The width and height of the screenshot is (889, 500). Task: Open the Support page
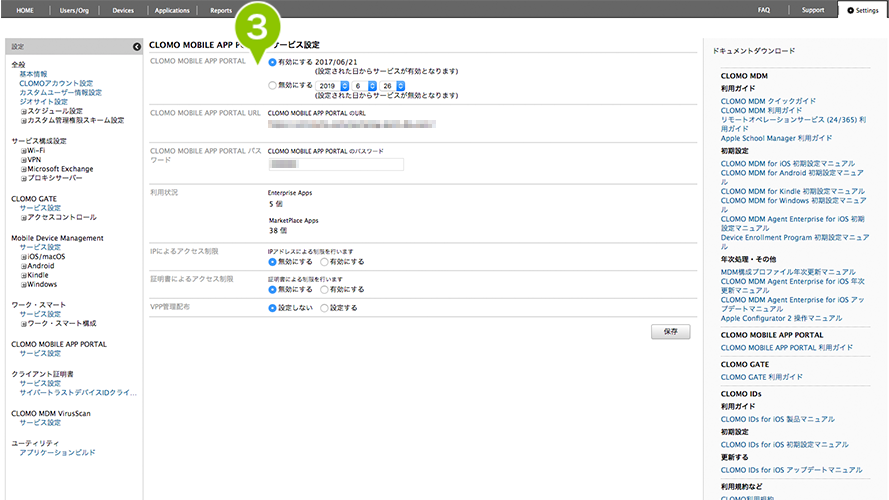coord(812,10)
